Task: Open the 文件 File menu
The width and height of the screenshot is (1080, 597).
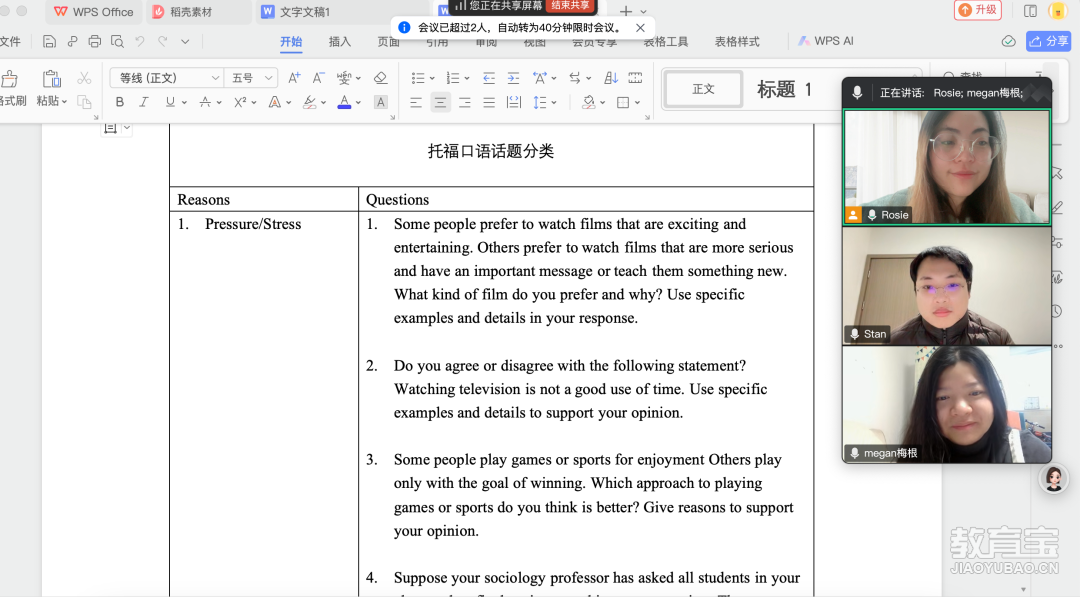Action: [10, 41]
